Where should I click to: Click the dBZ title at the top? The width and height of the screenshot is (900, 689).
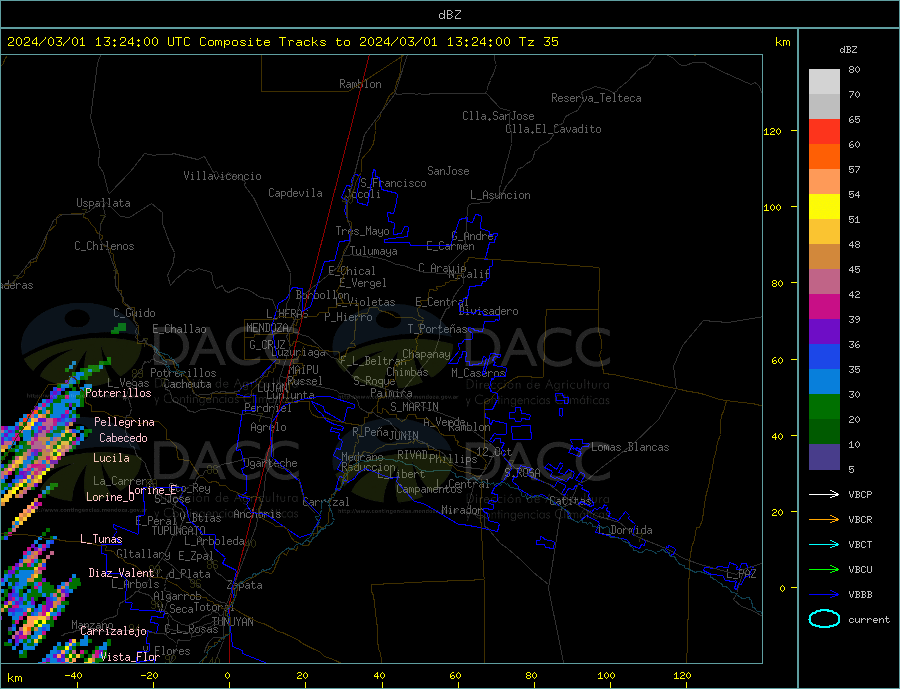pyautogui.click(x=449, y=15)
